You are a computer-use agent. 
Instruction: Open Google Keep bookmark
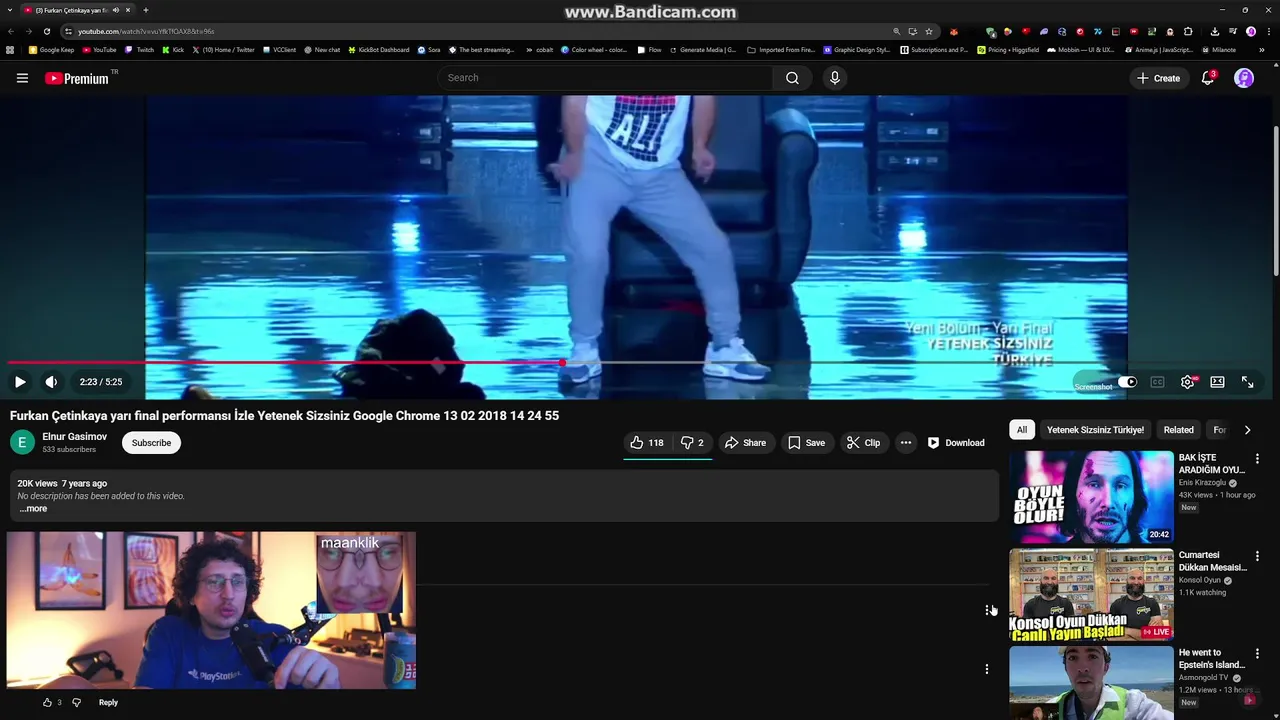(x=52, y=50)
